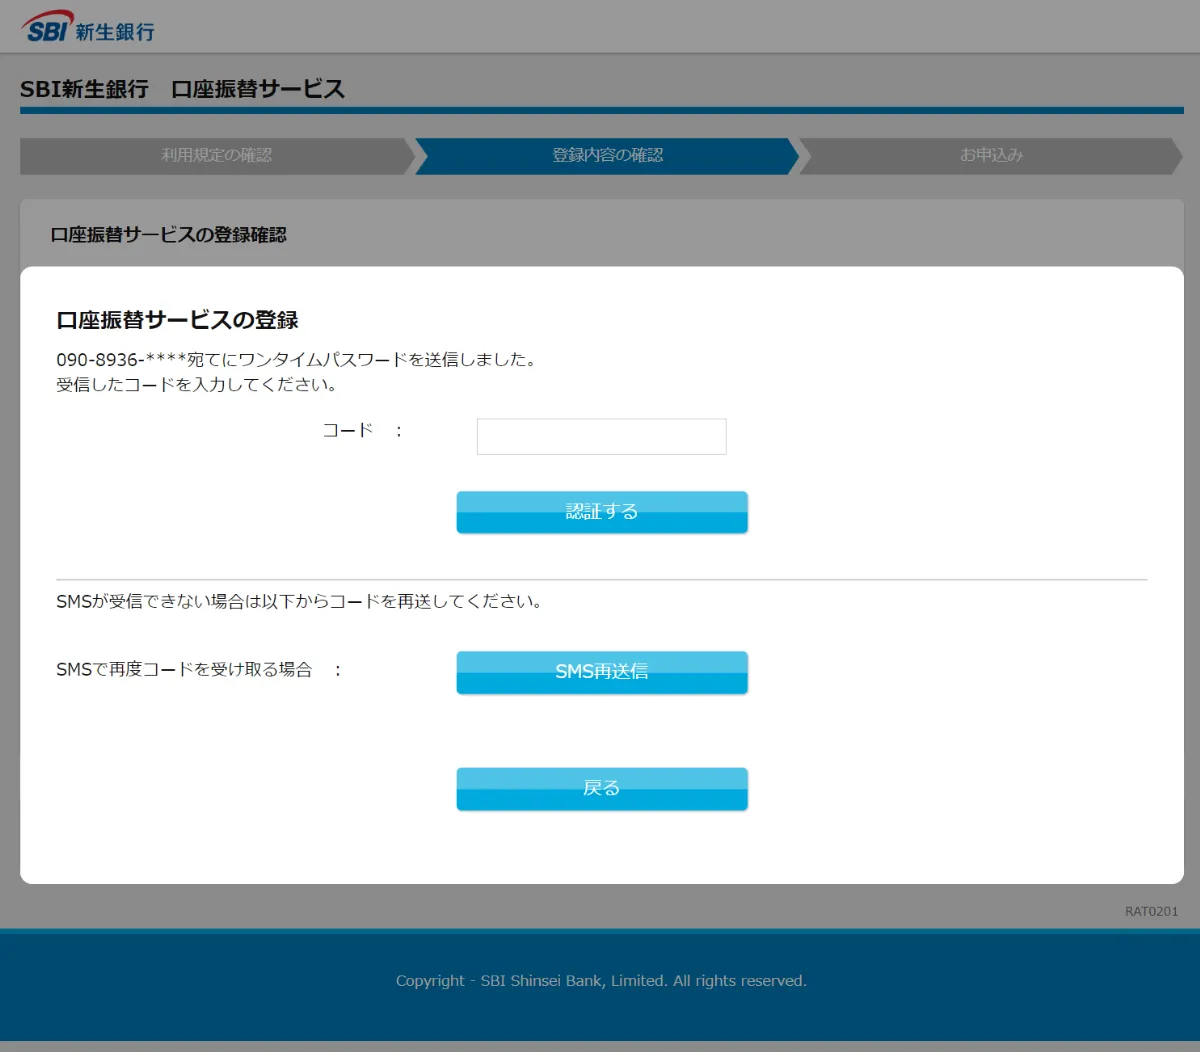The width and height of the screenshot is (1200, 1052).
Task: Click the SBI Shinsei Bank copyright text
Action: pos(601,981)
